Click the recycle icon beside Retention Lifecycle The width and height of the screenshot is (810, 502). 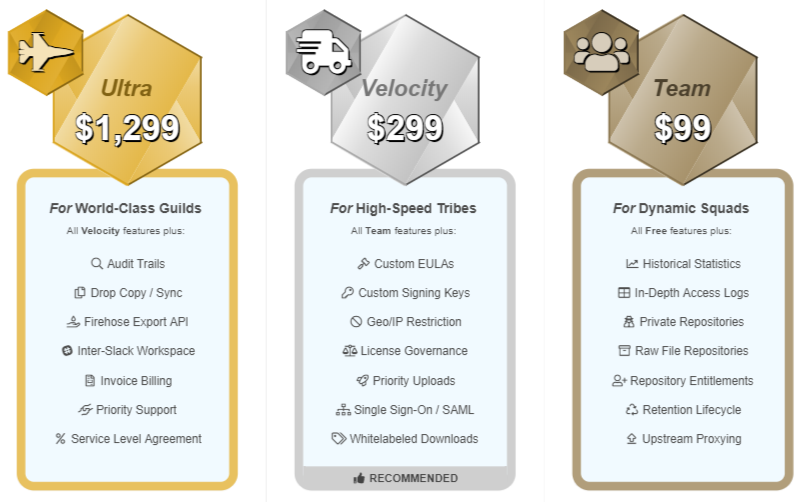pos(632,410)
